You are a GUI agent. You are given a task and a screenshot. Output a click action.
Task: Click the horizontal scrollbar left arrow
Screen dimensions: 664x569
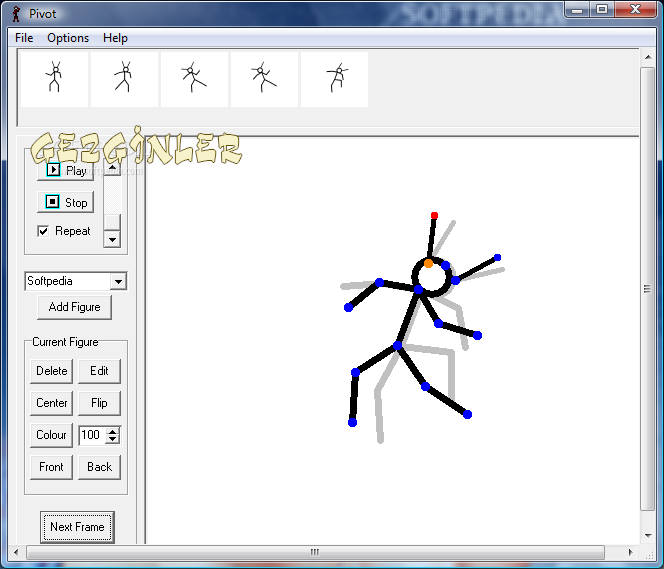(x=16, y=552)
